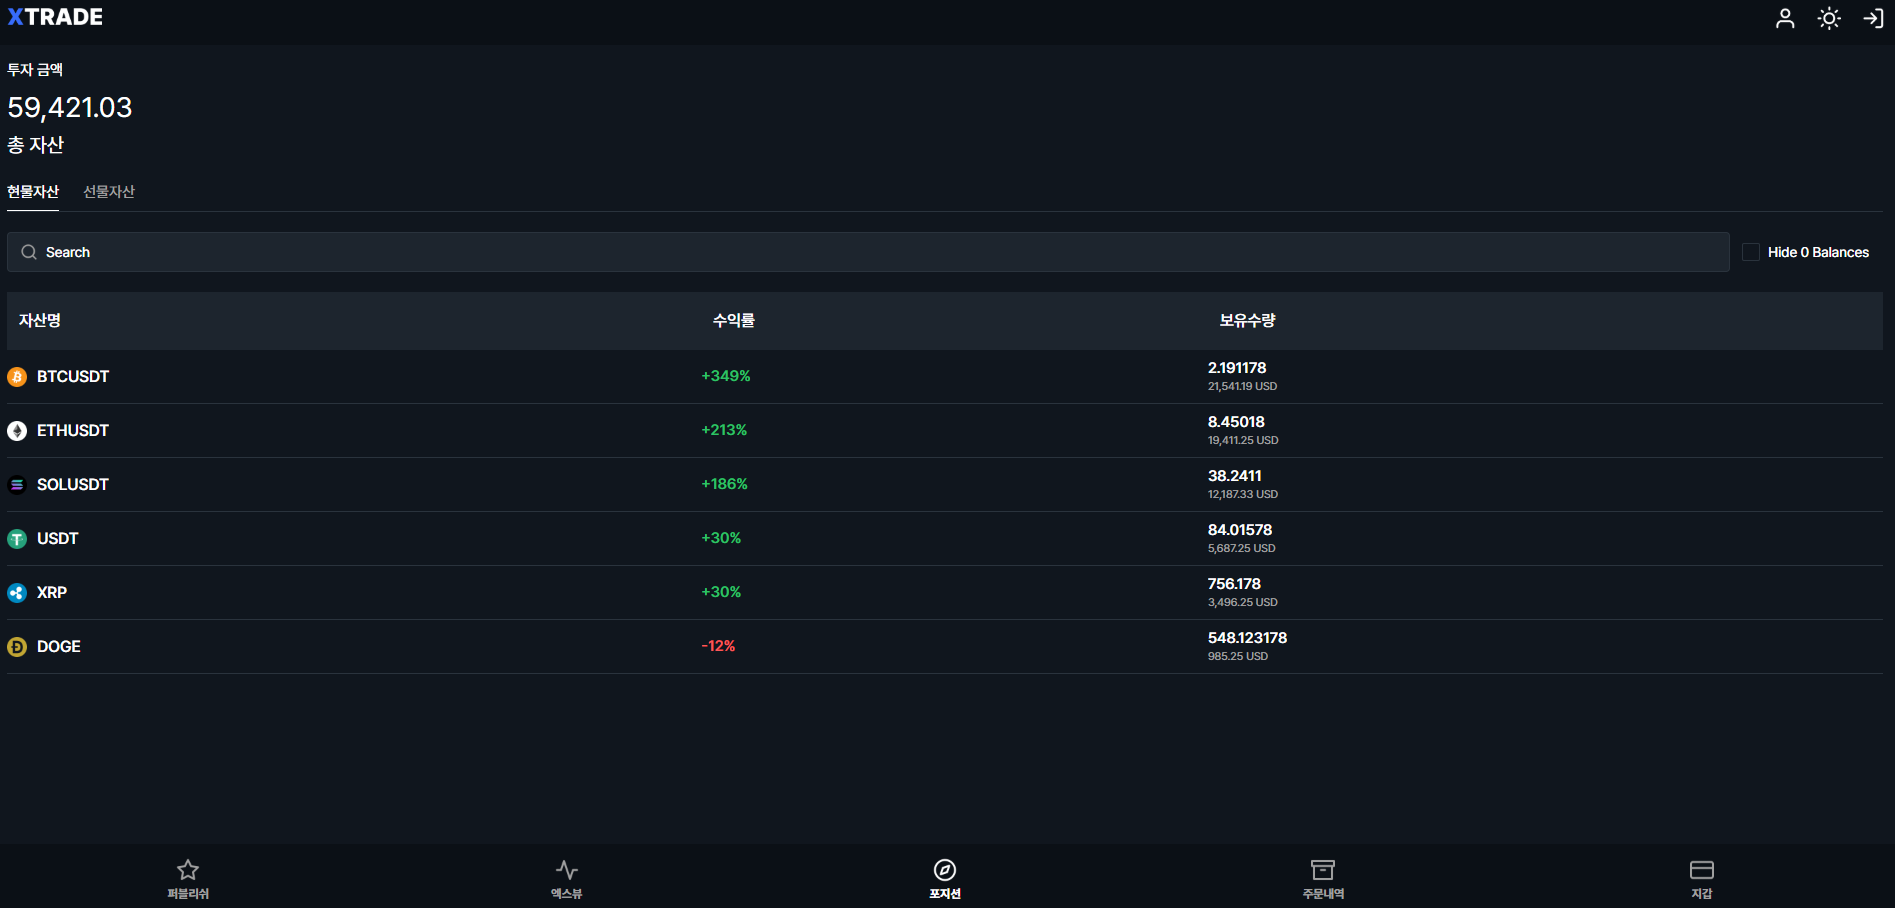This screenshot has width=1895, height=908.
Task: Click the 84.01578 holding amount
Action: (1240, 530)
